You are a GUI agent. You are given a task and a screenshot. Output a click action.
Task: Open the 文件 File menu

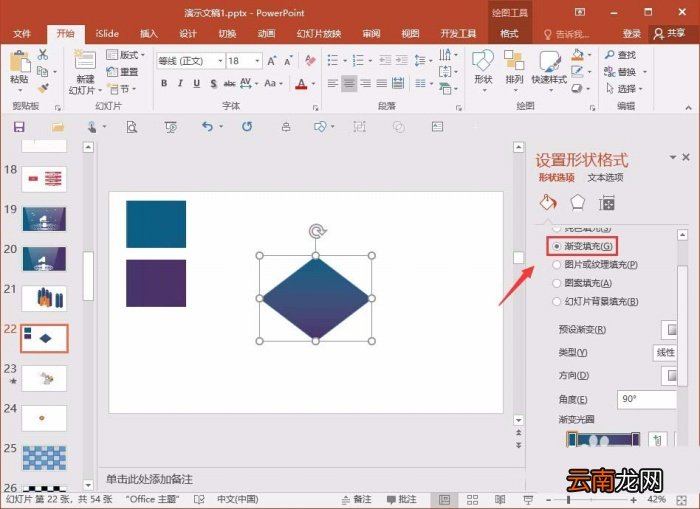pos(22,33)
